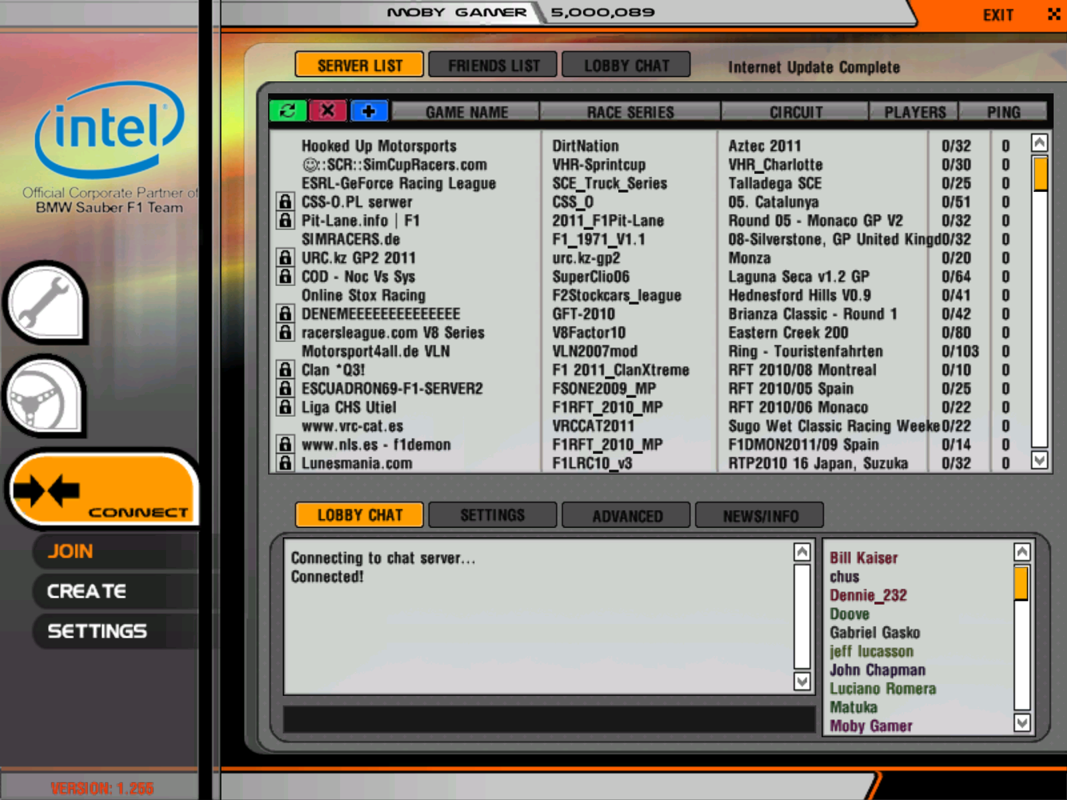Viewport: 1067px width, 800px height.
Task: Select the Hooked Up Motorsports server
Action: coord(380,145)
